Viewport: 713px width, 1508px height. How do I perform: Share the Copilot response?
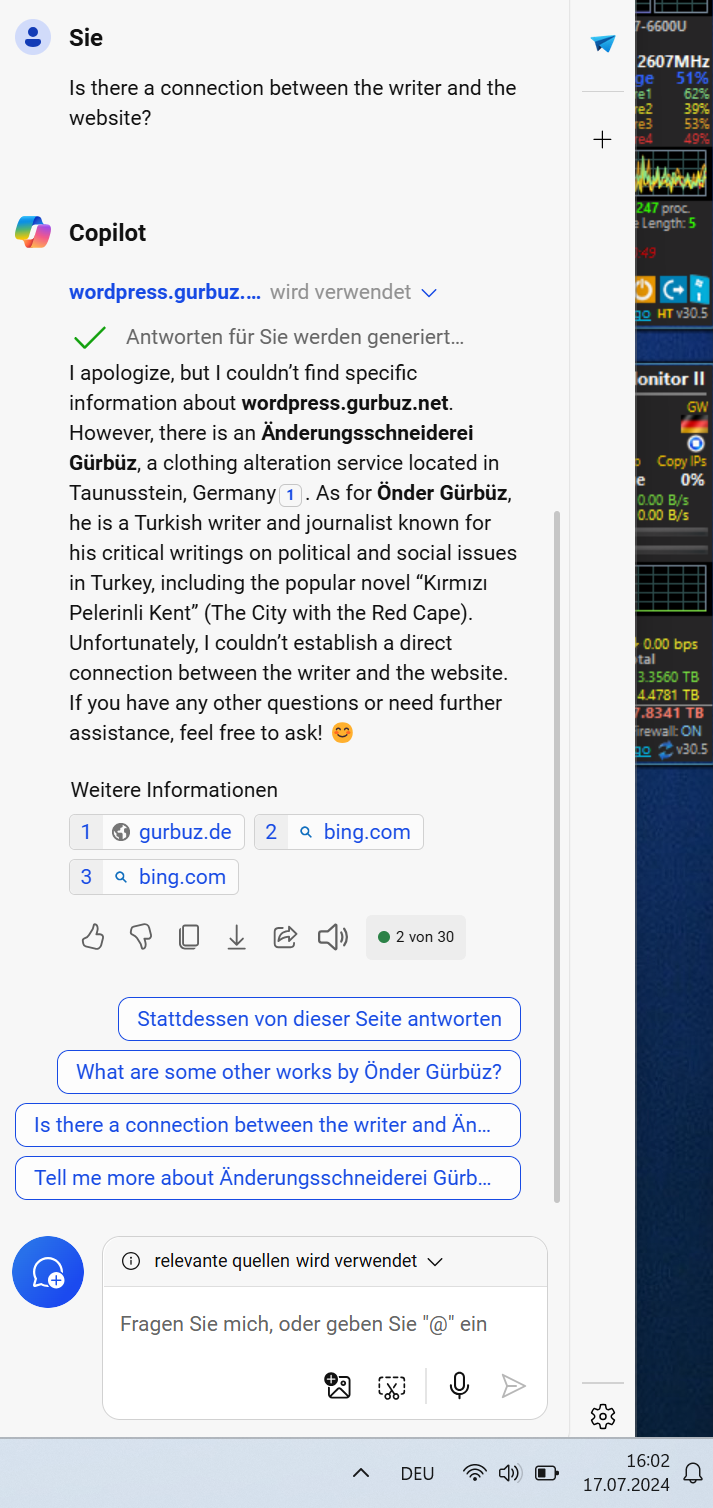point(285,937)
